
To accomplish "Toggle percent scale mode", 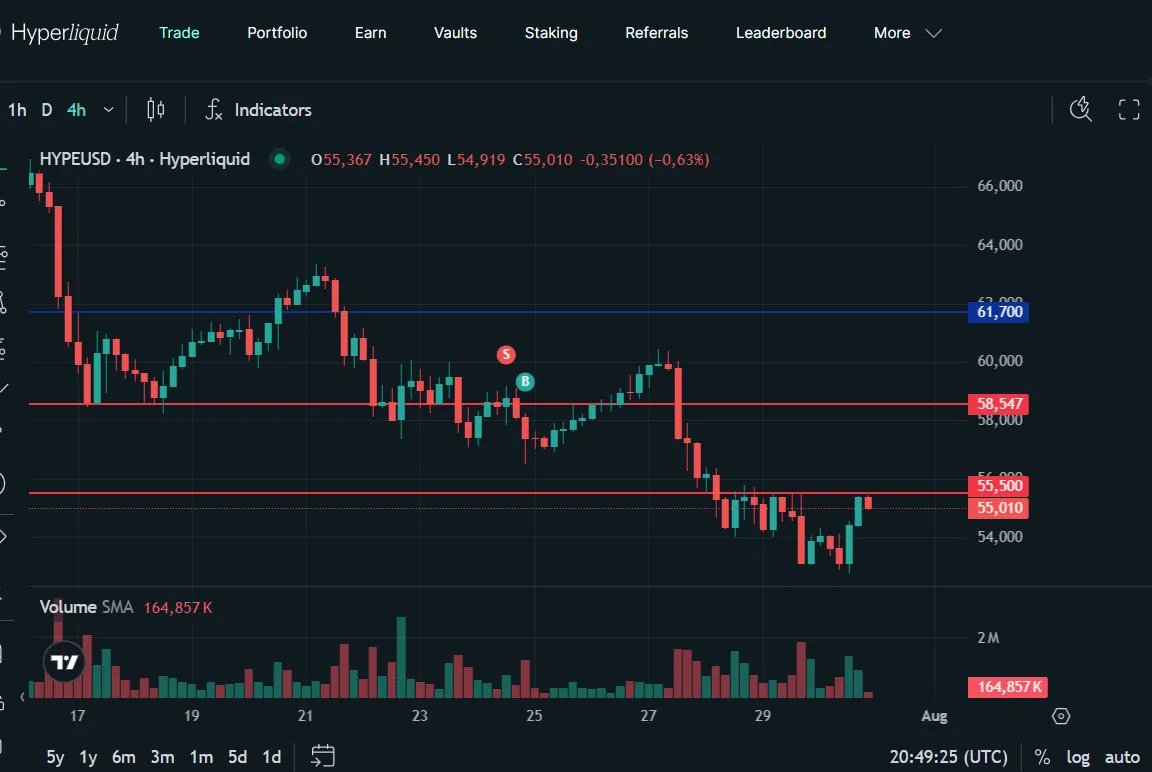I will pos(1042,757).
